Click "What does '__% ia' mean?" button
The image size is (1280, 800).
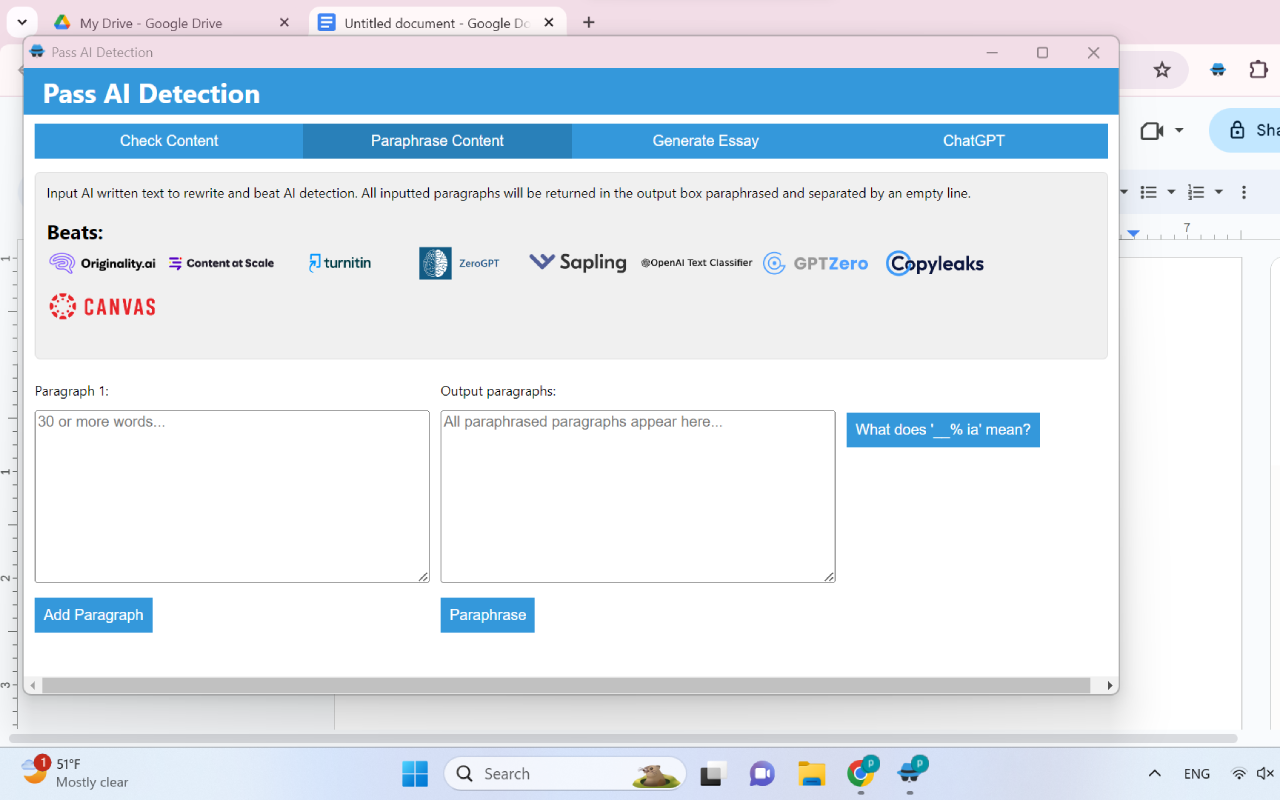pyautogui.click(x=943, y=430)
